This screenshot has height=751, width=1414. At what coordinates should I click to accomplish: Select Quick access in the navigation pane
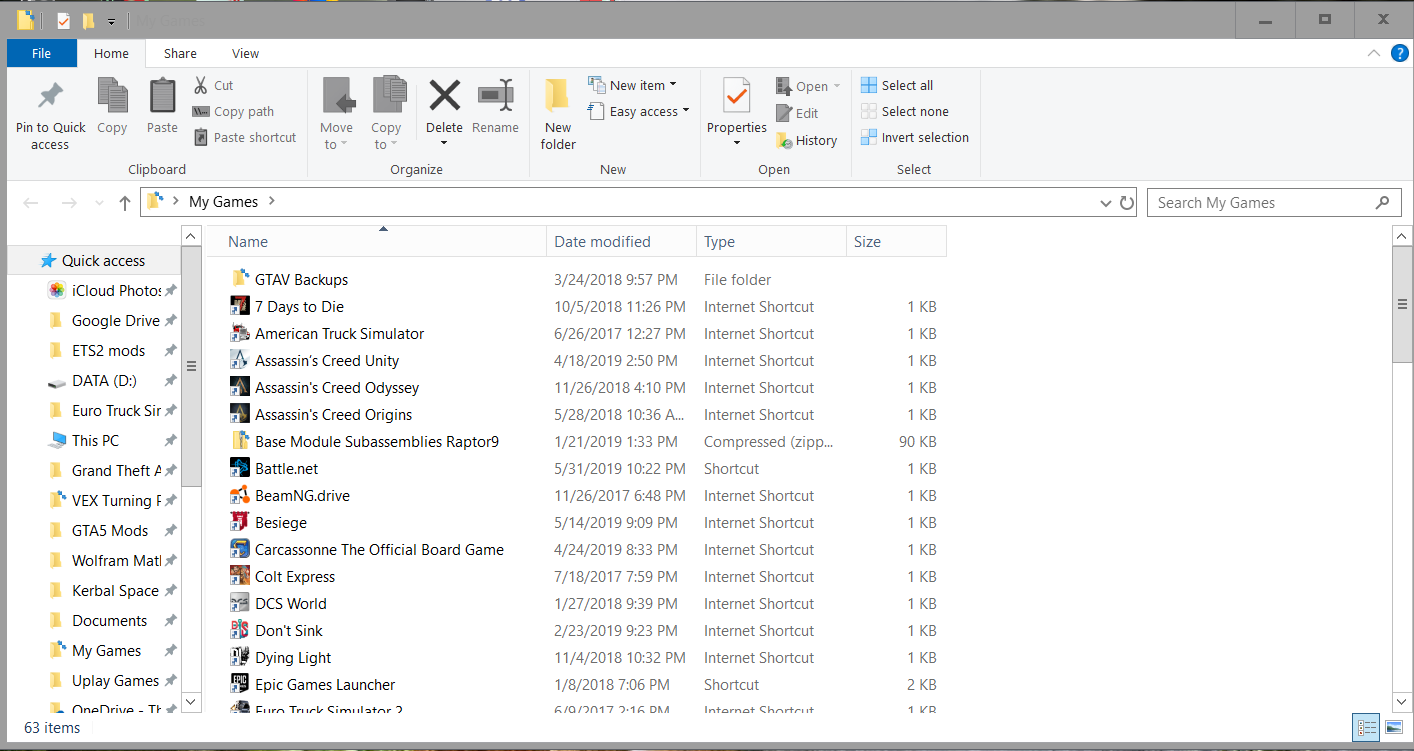pyautogui.click(x=95, y=261)
